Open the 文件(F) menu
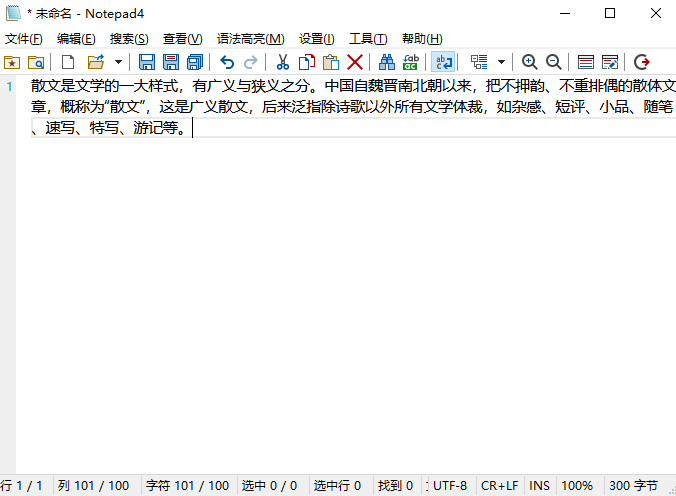This screenshot has height=496, width=676. pos(24,39)
